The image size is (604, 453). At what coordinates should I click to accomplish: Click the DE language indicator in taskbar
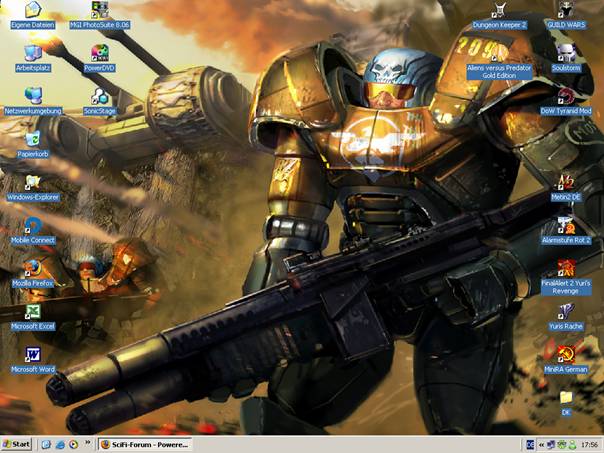click(530, 443)
